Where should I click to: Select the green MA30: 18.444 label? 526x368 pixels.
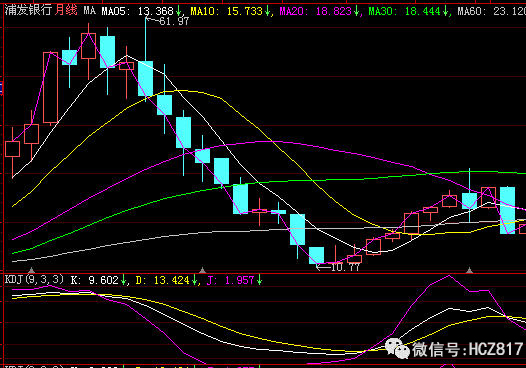click(x=404, y=11)
